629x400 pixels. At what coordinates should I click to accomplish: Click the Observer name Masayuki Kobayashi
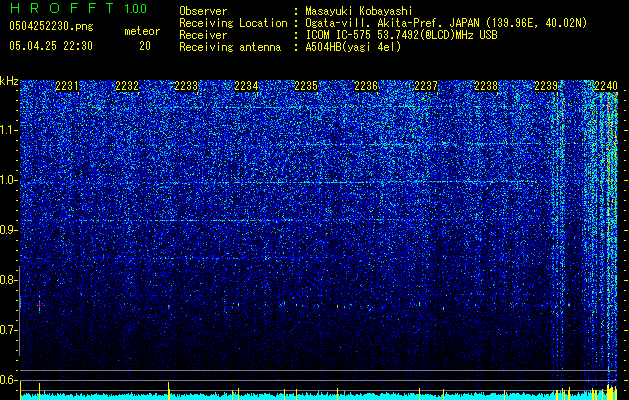tap(359, 11)
